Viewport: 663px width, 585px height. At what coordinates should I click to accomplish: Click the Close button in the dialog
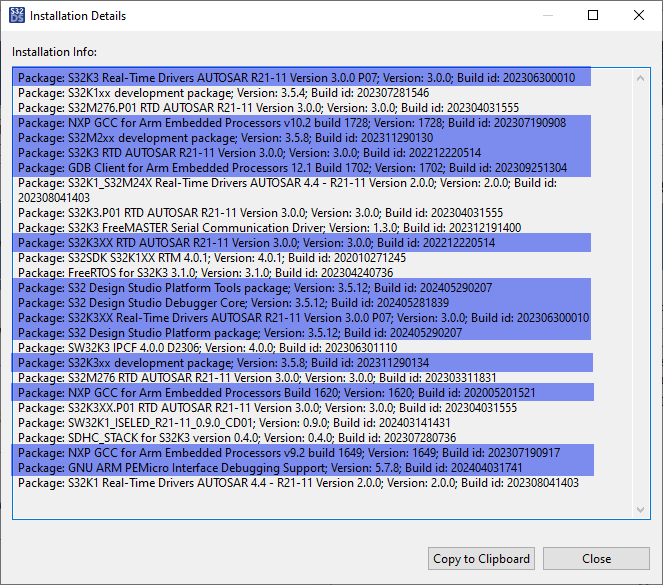[x=596, y=558]
